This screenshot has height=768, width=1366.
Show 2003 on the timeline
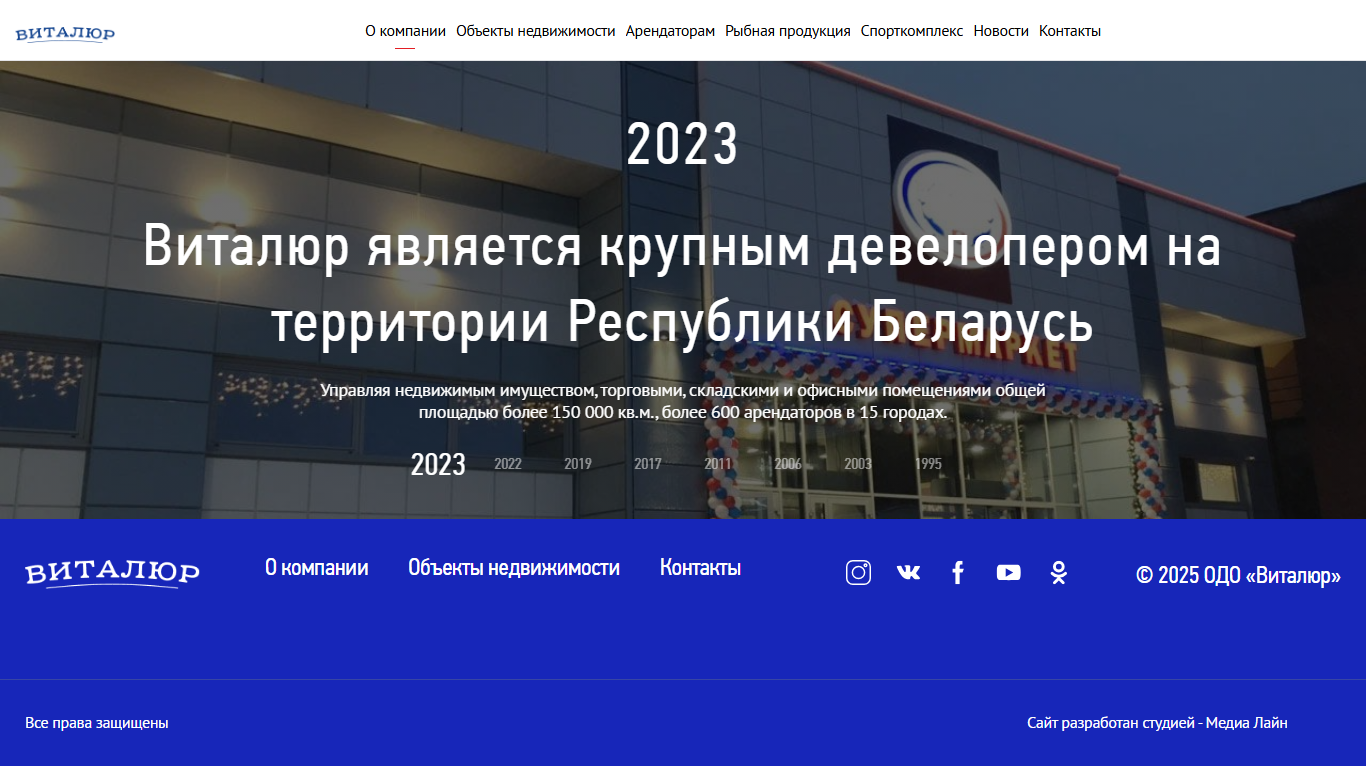tap(858, 464)
